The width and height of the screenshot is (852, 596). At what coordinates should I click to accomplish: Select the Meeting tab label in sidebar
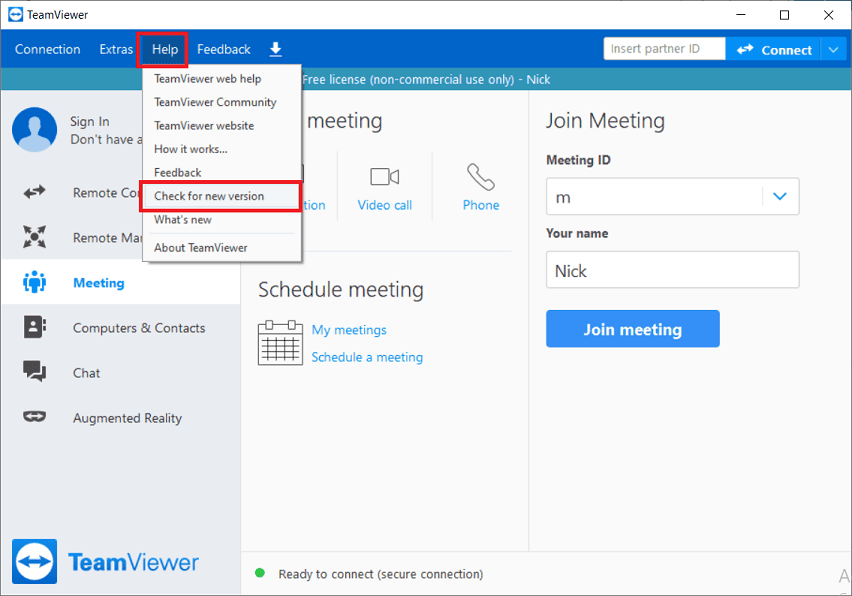[99, 283]
